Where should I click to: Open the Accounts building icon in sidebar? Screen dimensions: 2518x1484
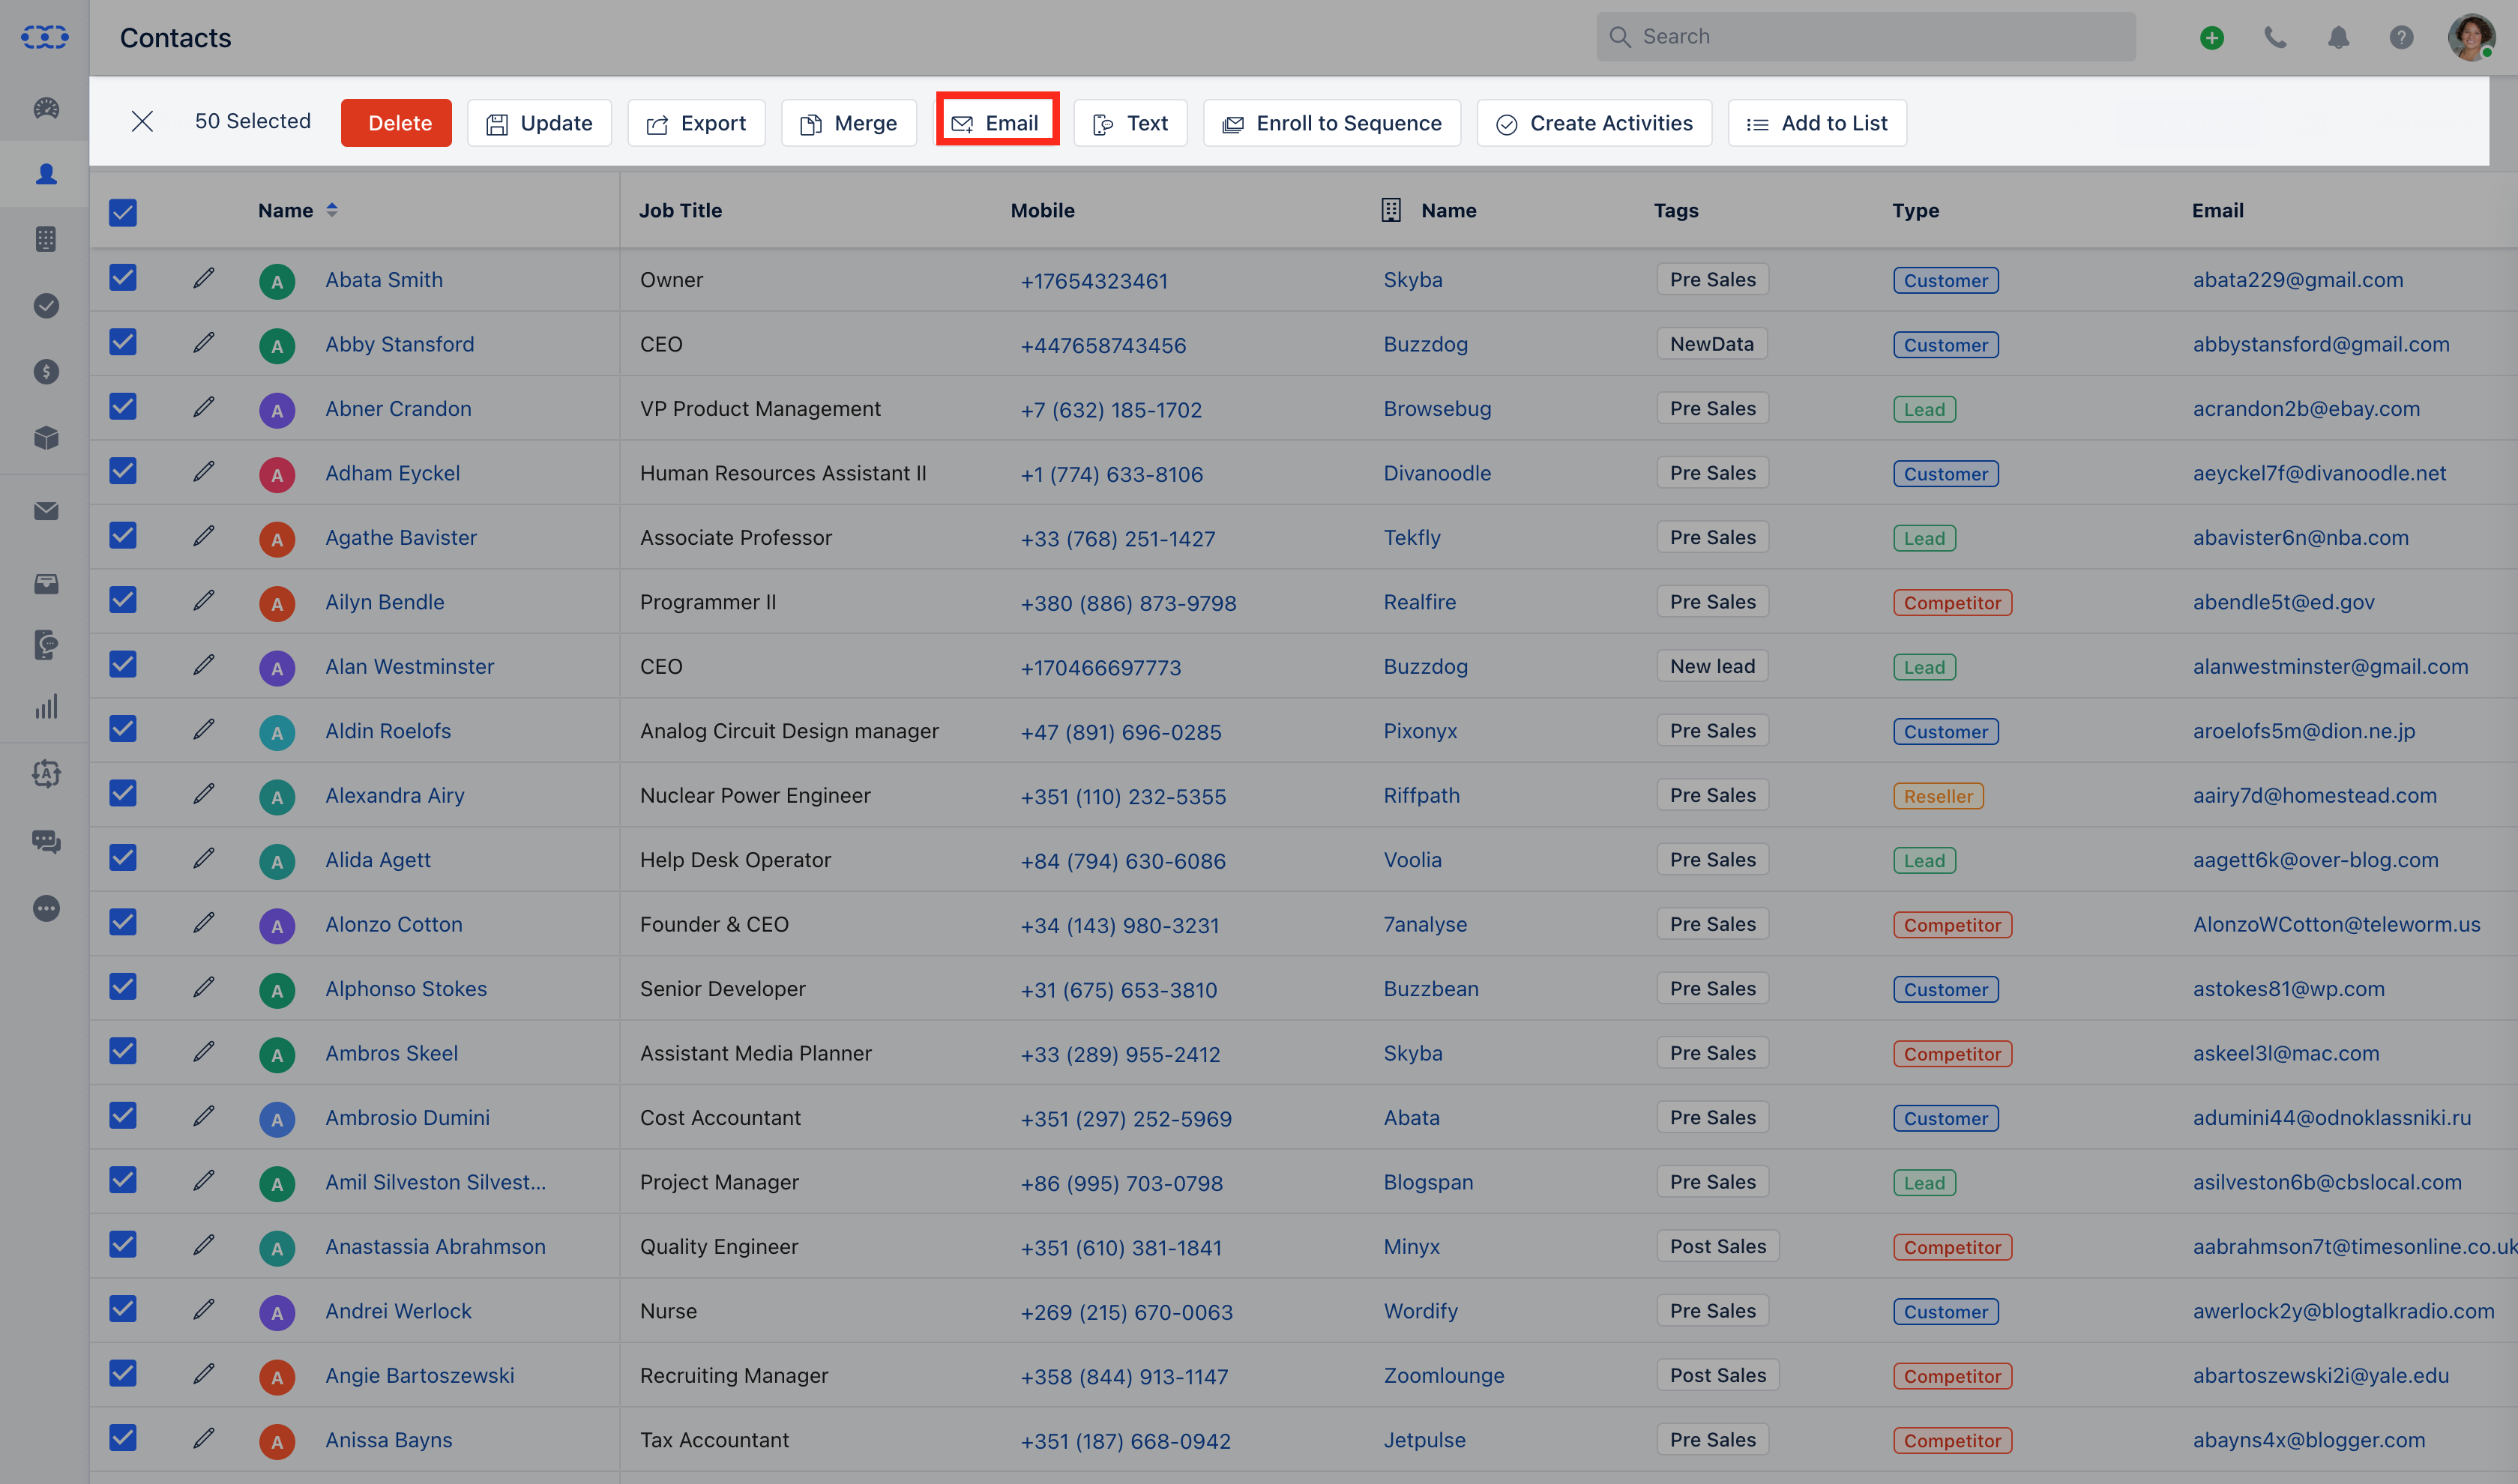coord(46,239)
